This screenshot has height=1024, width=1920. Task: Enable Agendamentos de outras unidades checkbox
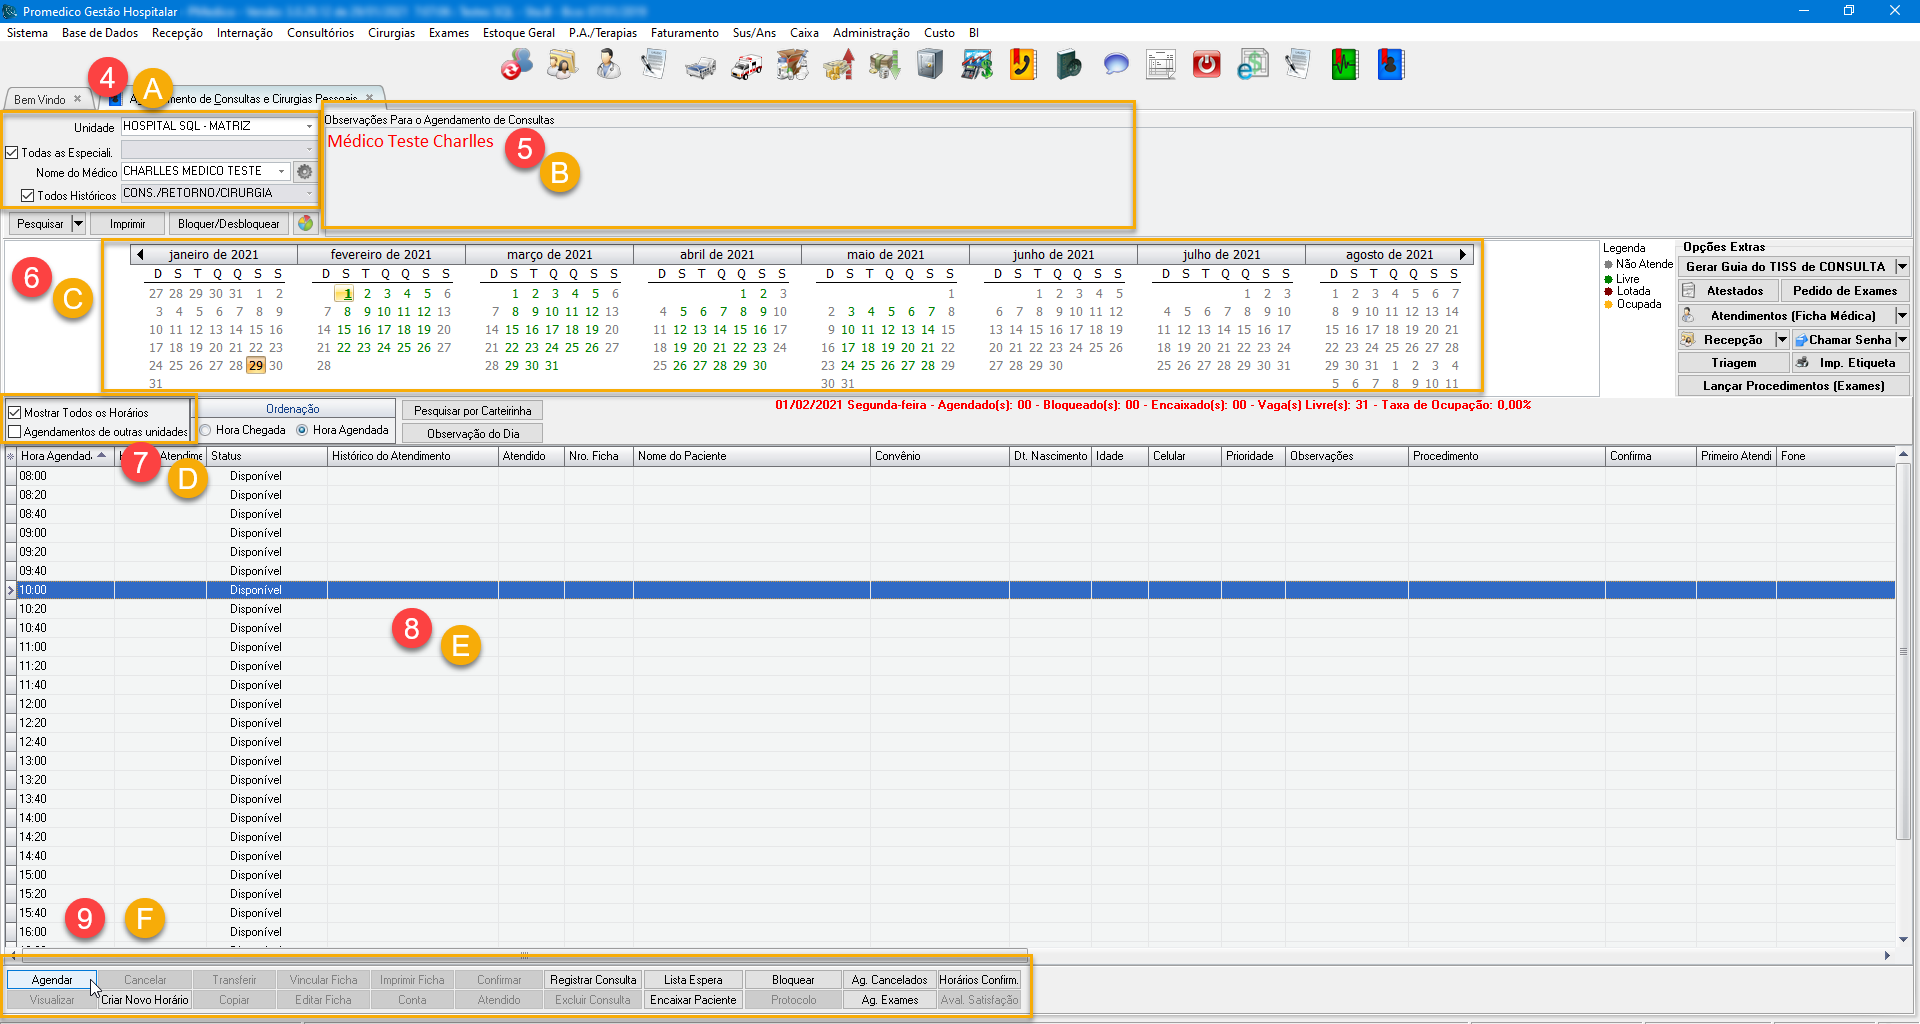point(15,432)
